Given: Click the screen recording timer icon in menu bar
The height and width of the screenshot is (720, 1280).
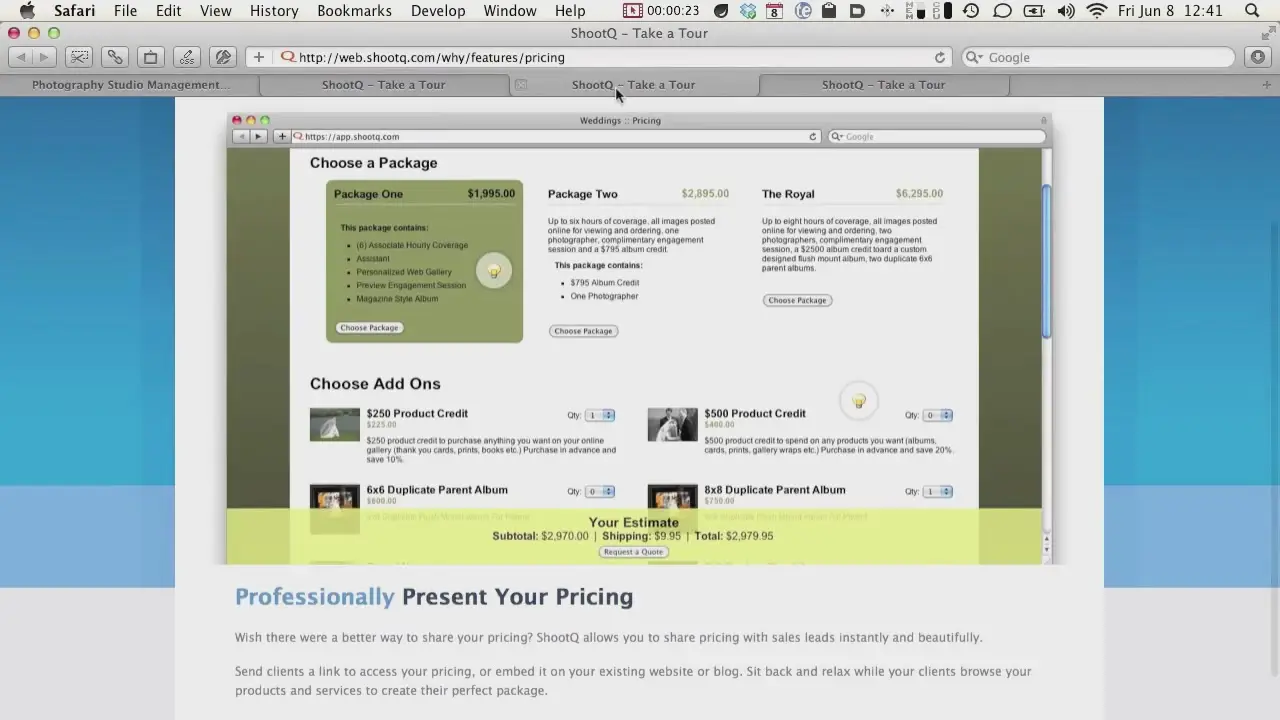Looking at the screenshot, I should click(632, 11).
